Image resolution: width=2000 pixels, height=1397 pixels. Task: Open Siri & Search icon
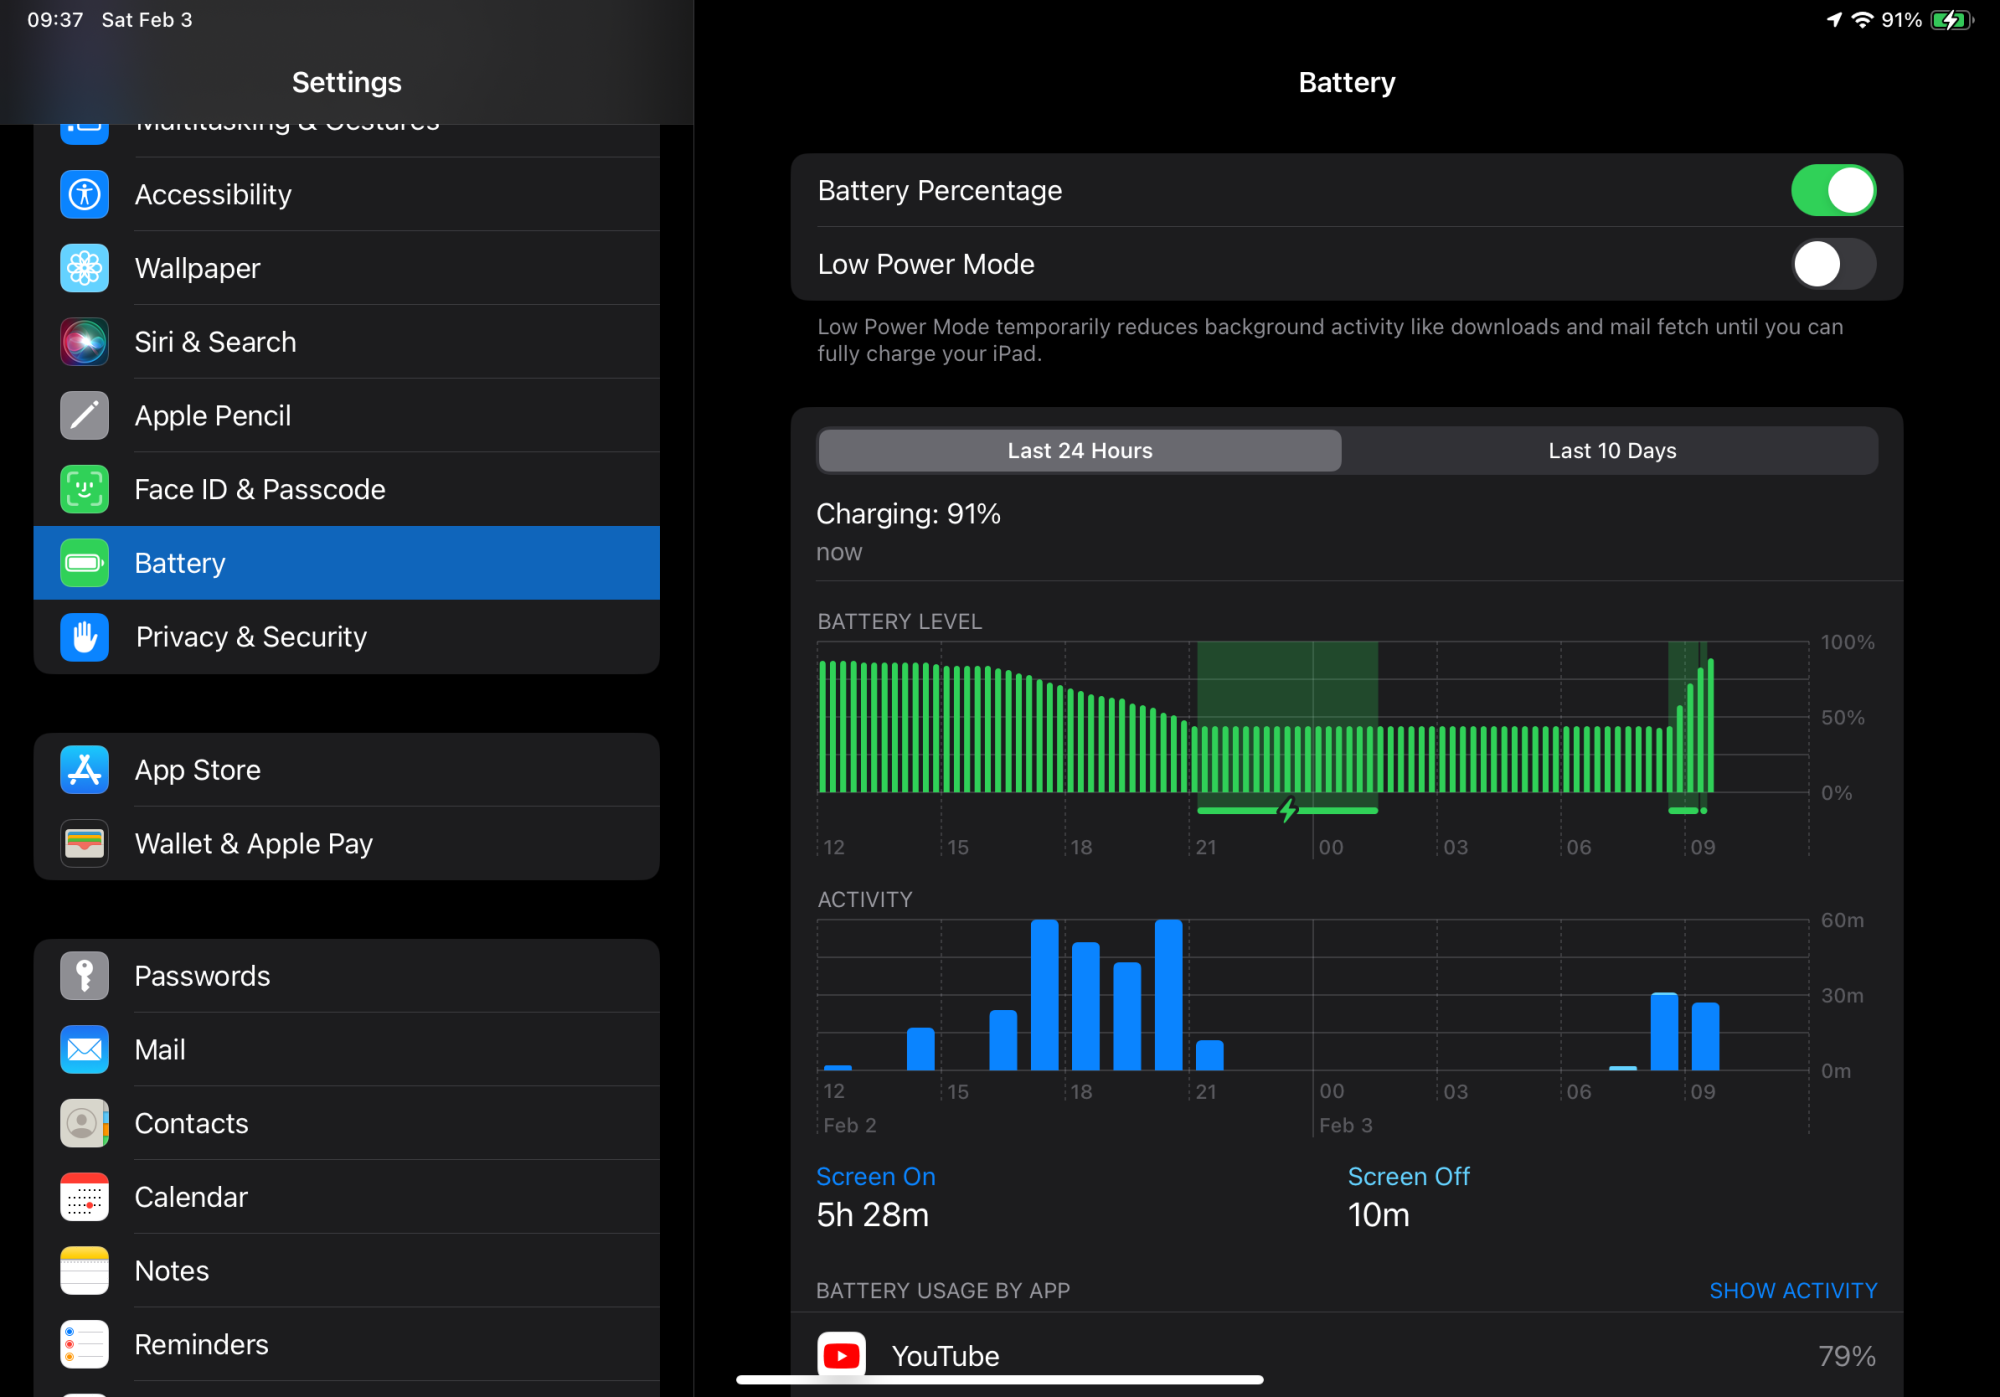pyautogui.click(x=84, y=342)
